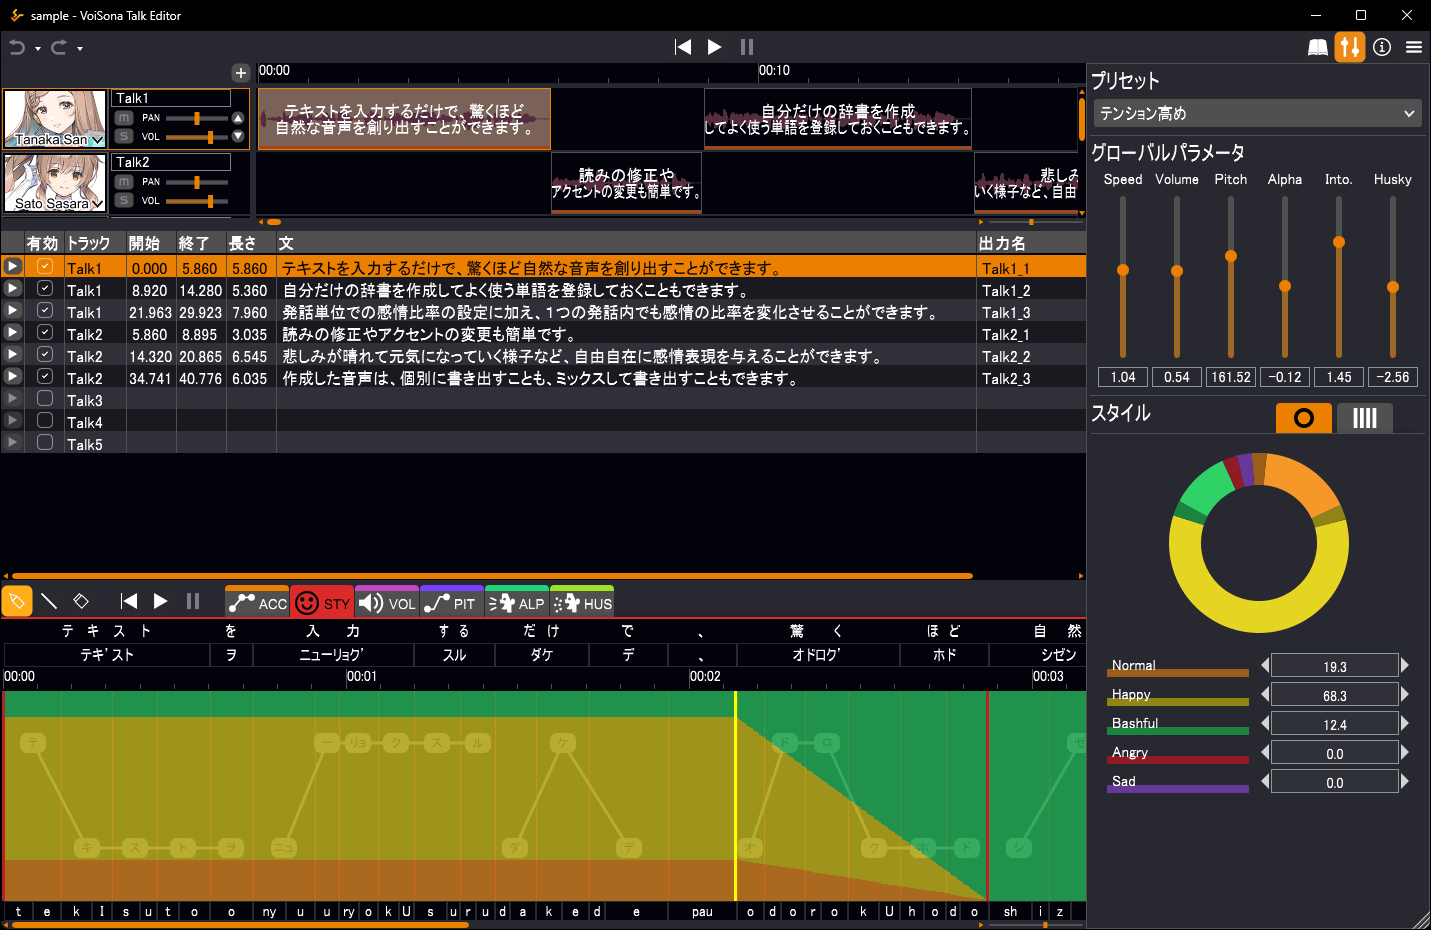Click the Speed value field 1.04
The width and height of the screenshot is (1431, 930).
(1123, 377)
